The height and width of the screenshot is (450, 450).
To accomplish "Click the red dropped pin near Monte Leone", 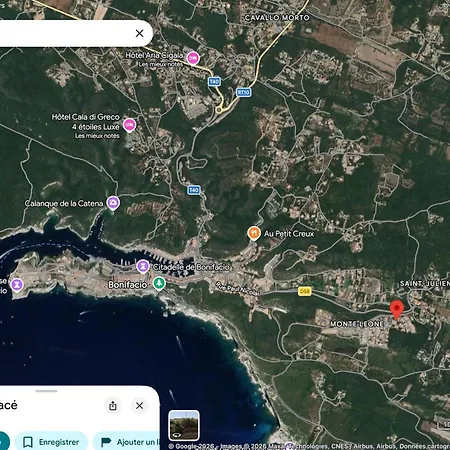I will [397, 309].
